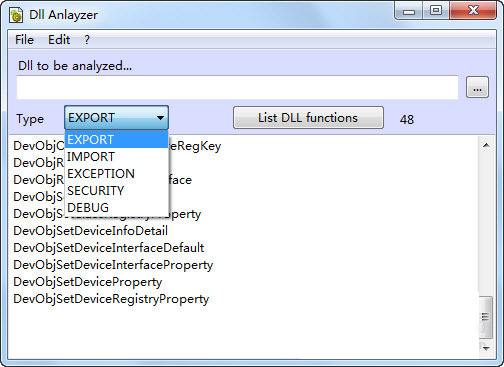This screenshot has height=367, width=504.
Task: Click the vertical scrollbar thumb
Action: pyautogui.click(x=486, y=317)
